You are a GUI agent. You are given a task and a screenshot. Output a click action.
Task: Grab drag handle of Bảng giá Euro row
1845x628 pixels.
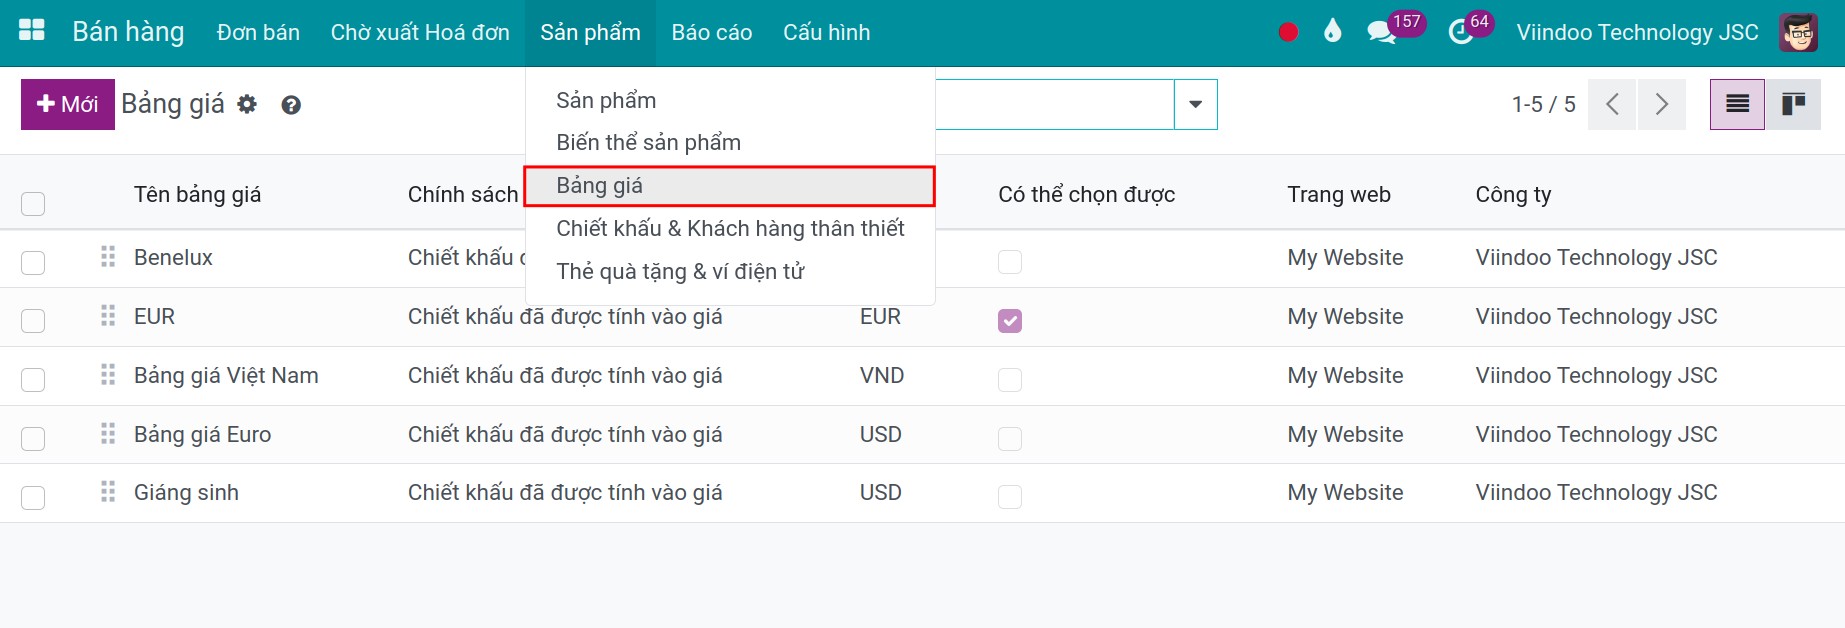tap(108, 434)
